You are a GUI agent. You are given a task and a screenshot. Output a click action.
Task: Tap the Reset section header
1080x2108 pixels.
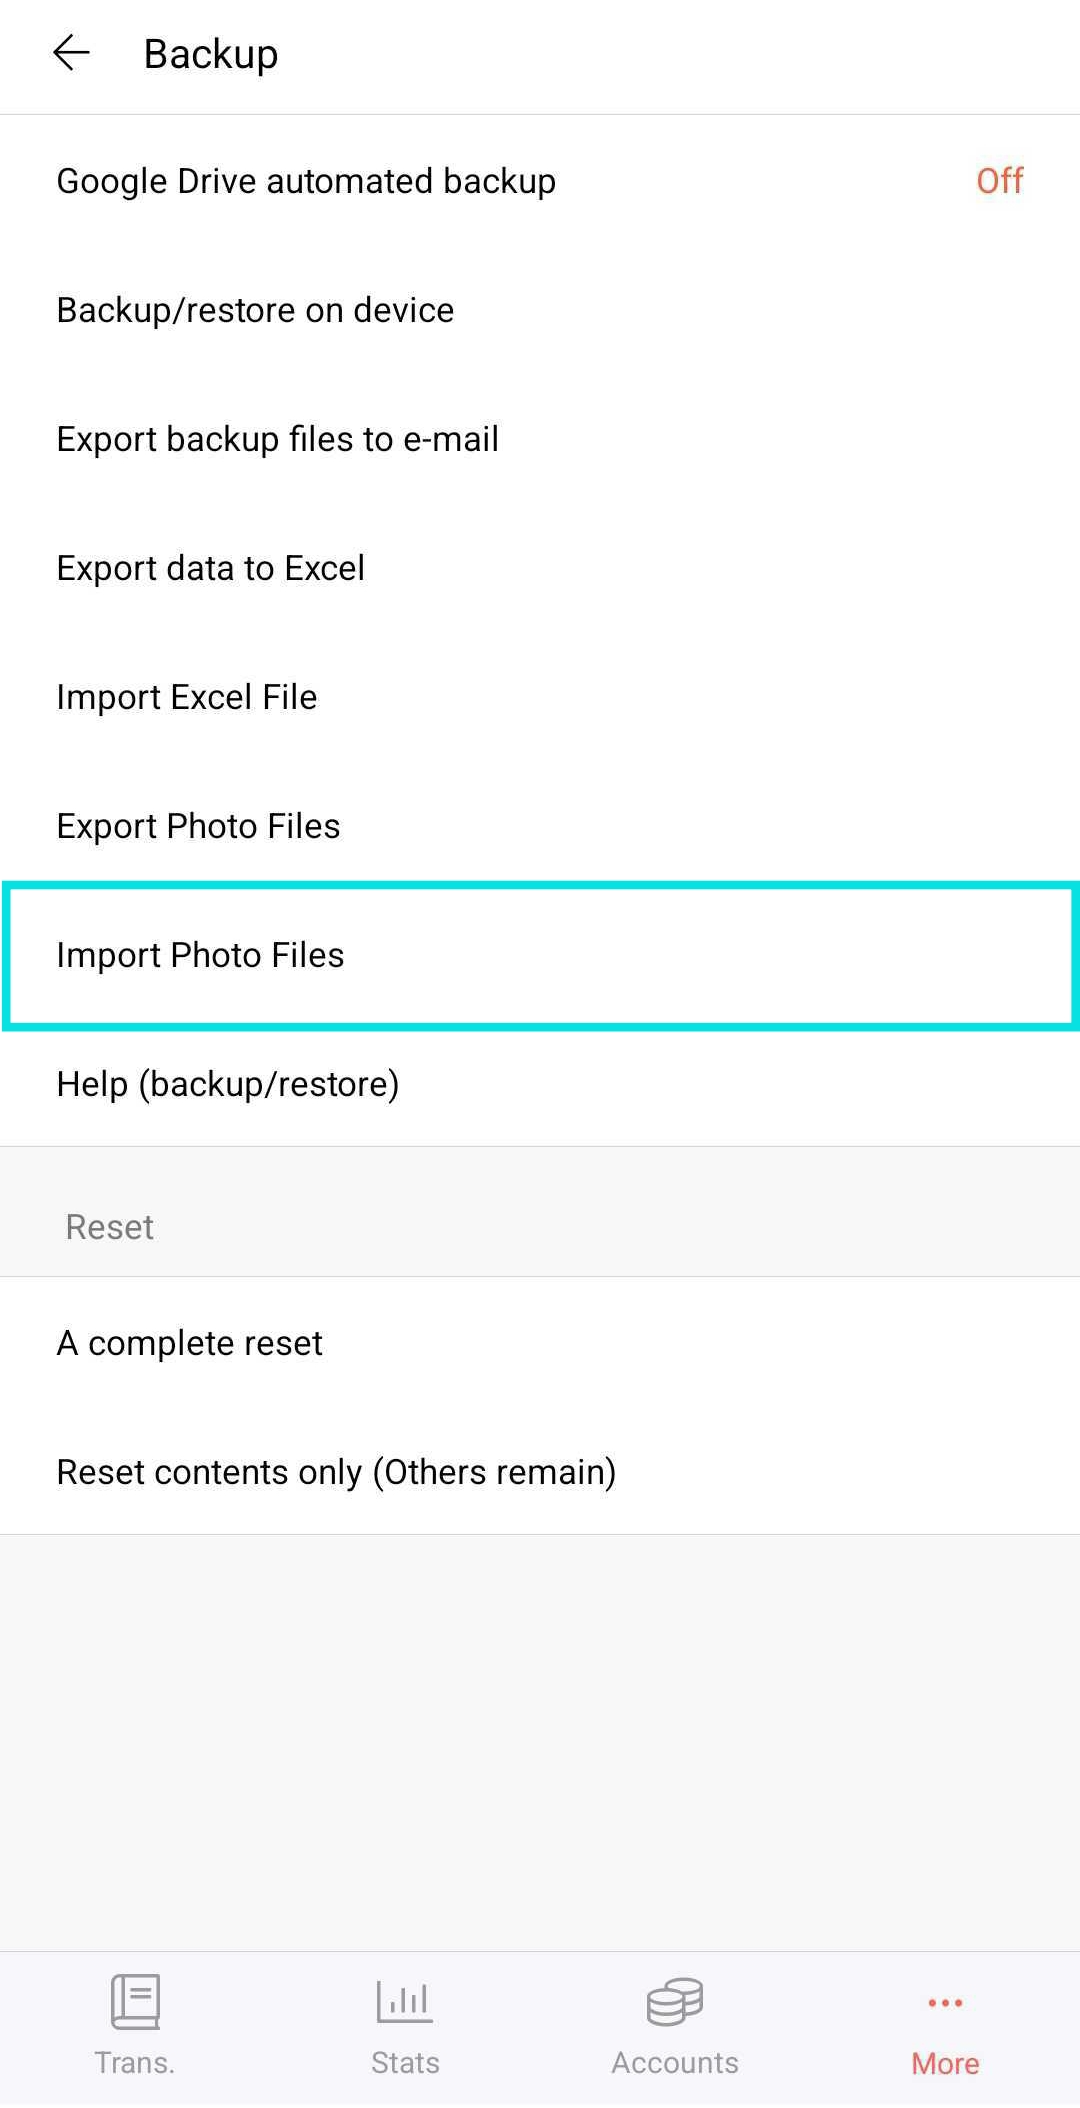point(109,1227)
